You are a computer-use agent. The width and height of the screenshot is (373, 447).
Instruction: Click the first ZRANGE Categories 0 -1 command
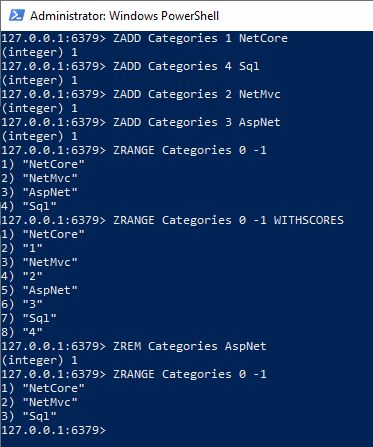tap(190, 150)
